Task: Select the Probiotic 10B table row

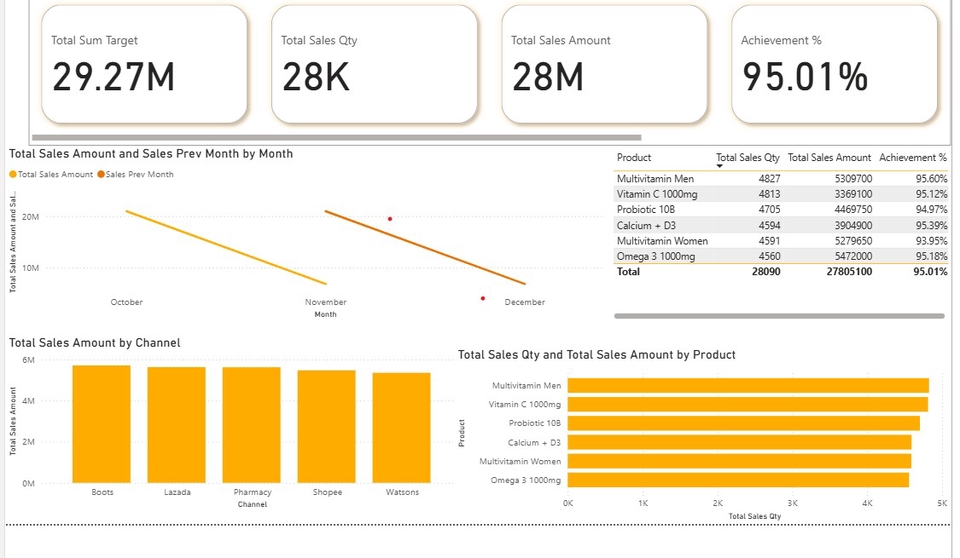Action: 780,210
